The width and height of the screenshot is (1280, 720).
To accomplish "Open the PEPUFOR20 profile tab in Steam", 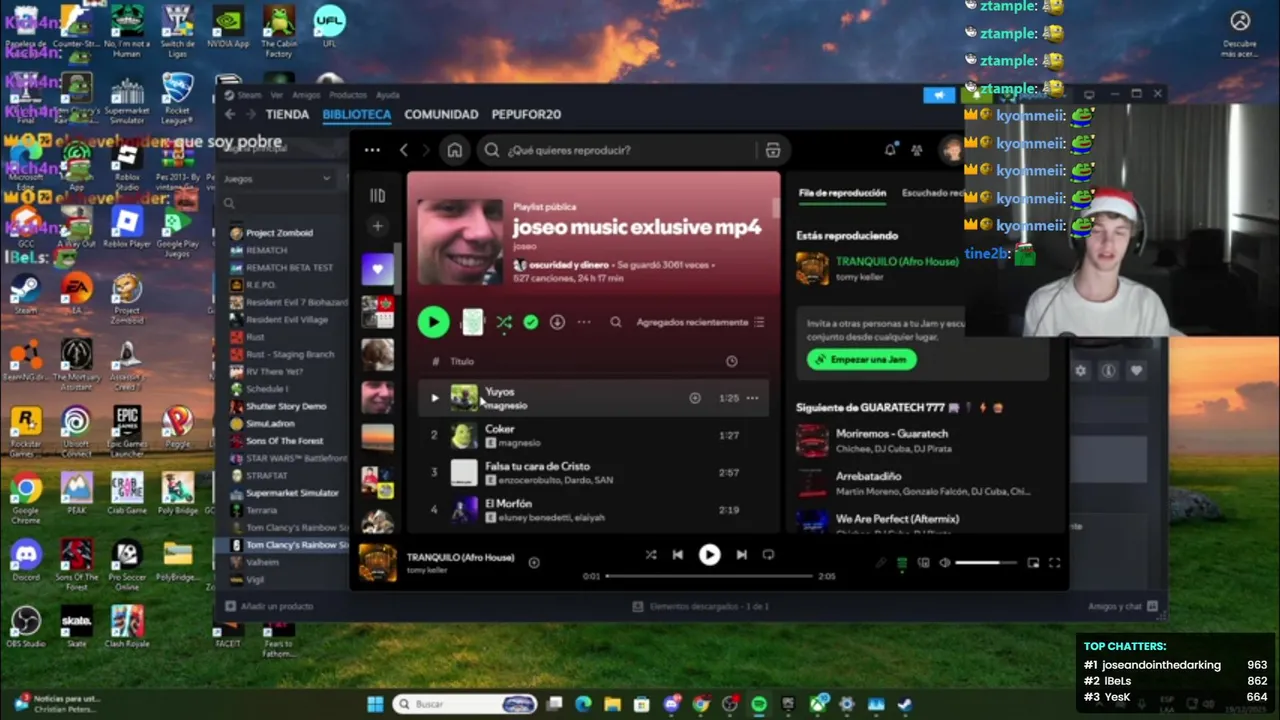I will coord(526,115).
